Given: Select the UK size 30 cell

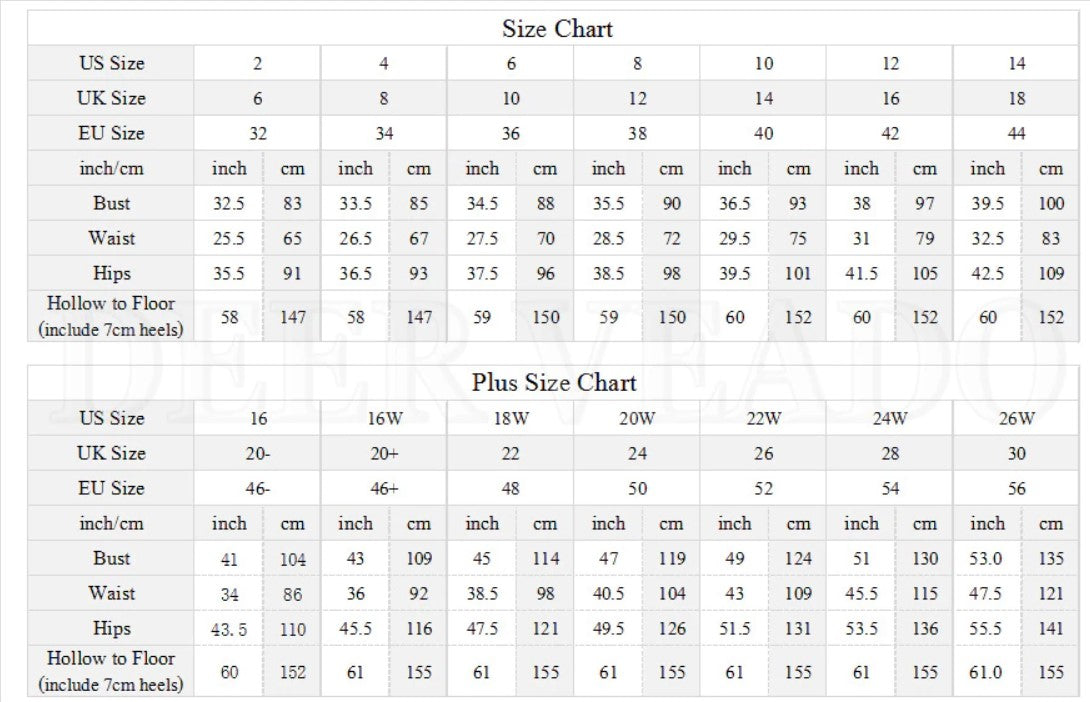Looking at the screenshot, I should click(1016, 454).
